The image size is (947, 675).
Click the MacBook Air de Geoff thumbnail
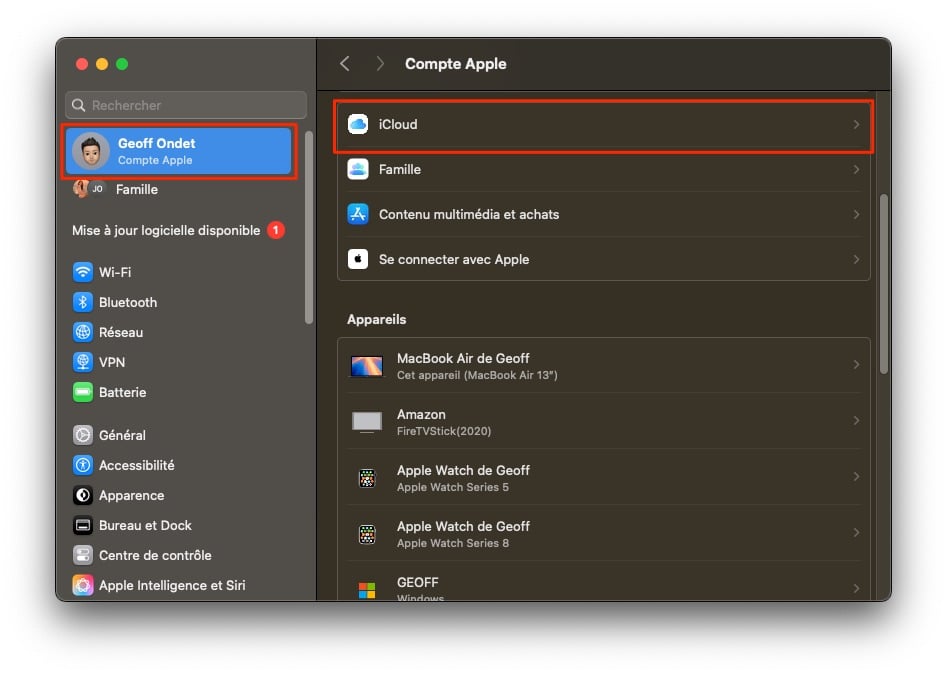[x=367, y=366]
